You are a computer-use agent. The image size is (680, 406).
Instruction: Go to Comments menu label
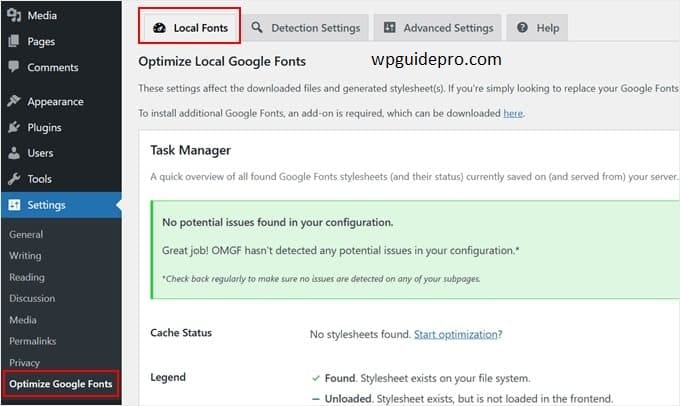click(53, 67)
